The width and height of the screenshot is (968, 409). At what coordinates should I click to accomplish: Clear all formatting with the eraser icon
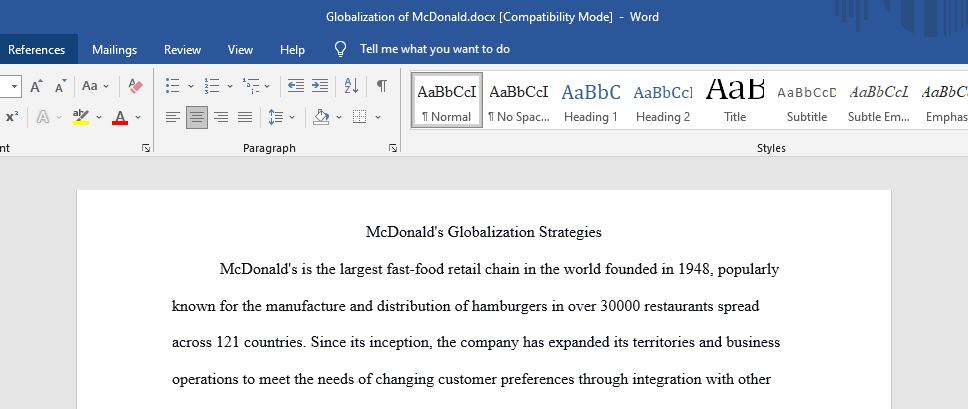(135, 86)
